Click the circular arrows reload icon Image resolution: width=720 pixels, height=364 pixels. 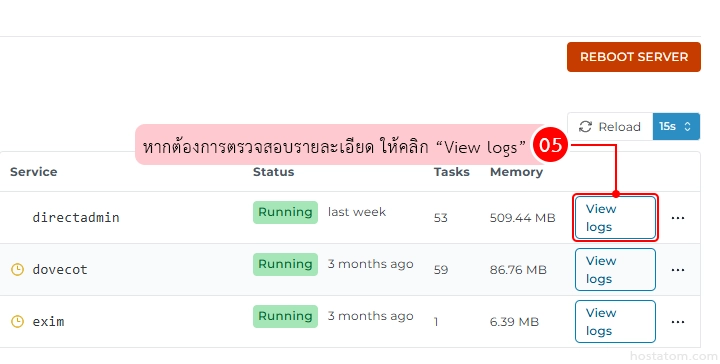point(585,127)
